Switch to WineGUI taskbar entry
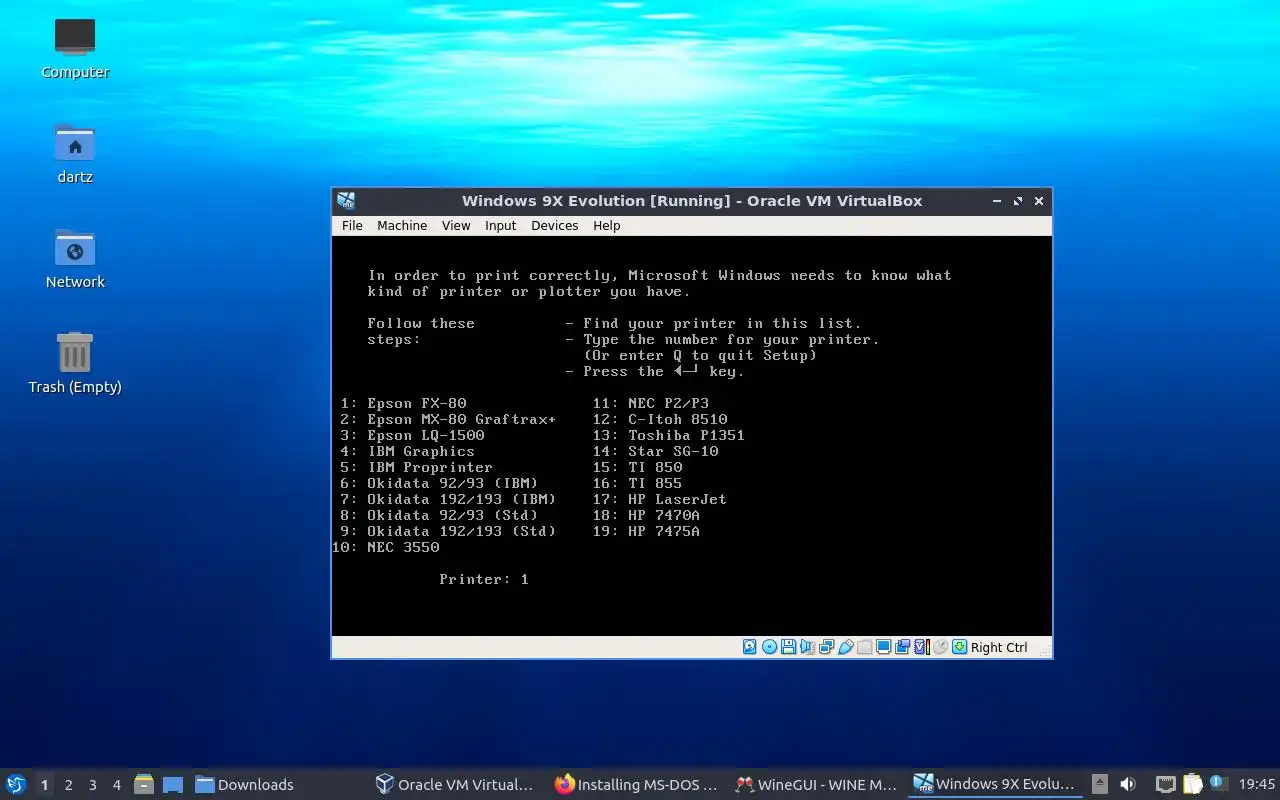 click(816, 785)
